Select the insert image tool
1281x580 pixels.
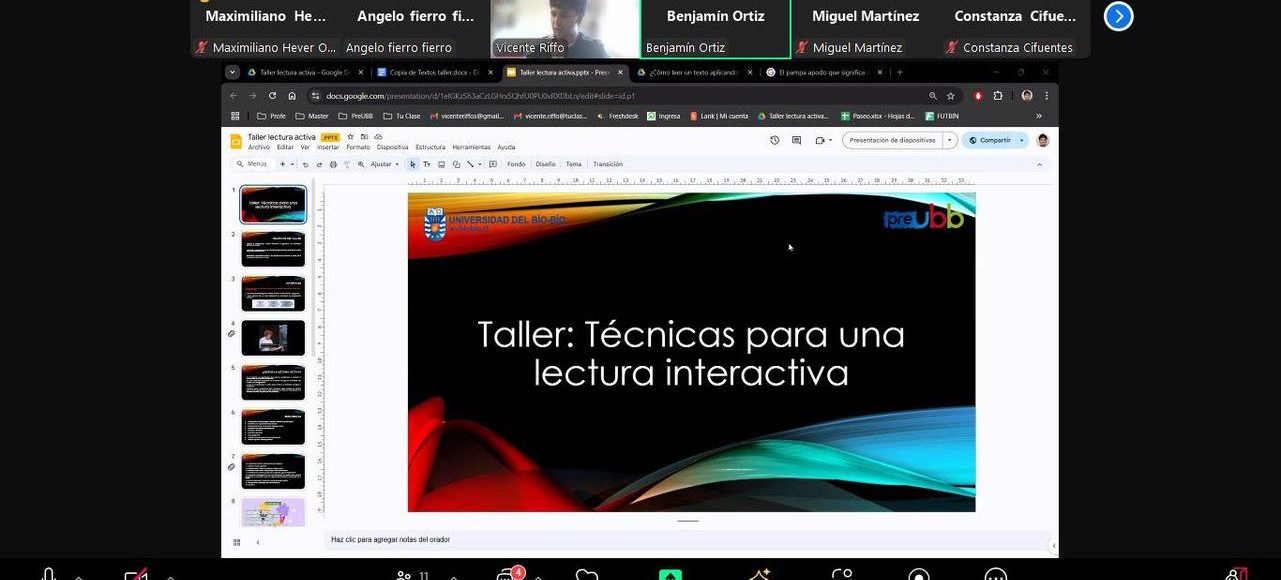coord(441,164)
